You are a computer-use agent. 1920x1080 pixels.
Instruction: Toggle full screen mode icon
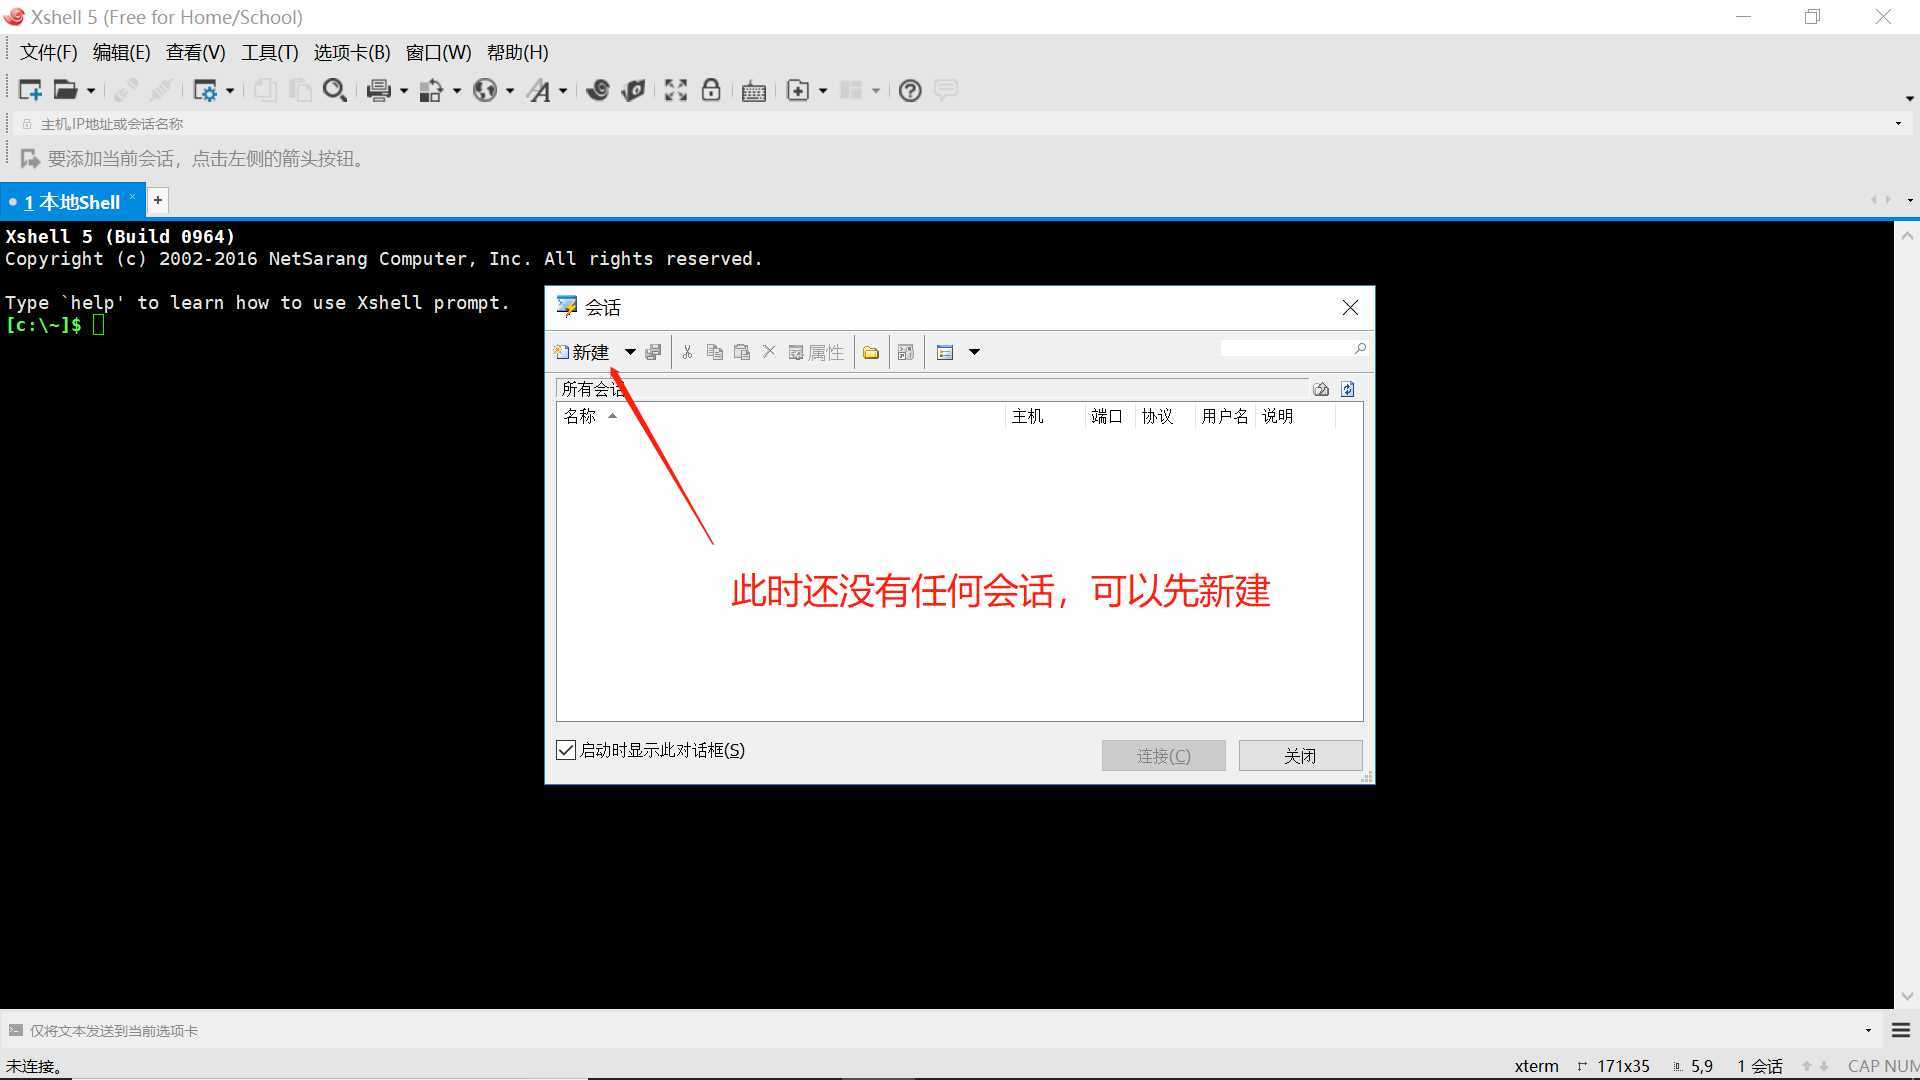coord(676,90)
